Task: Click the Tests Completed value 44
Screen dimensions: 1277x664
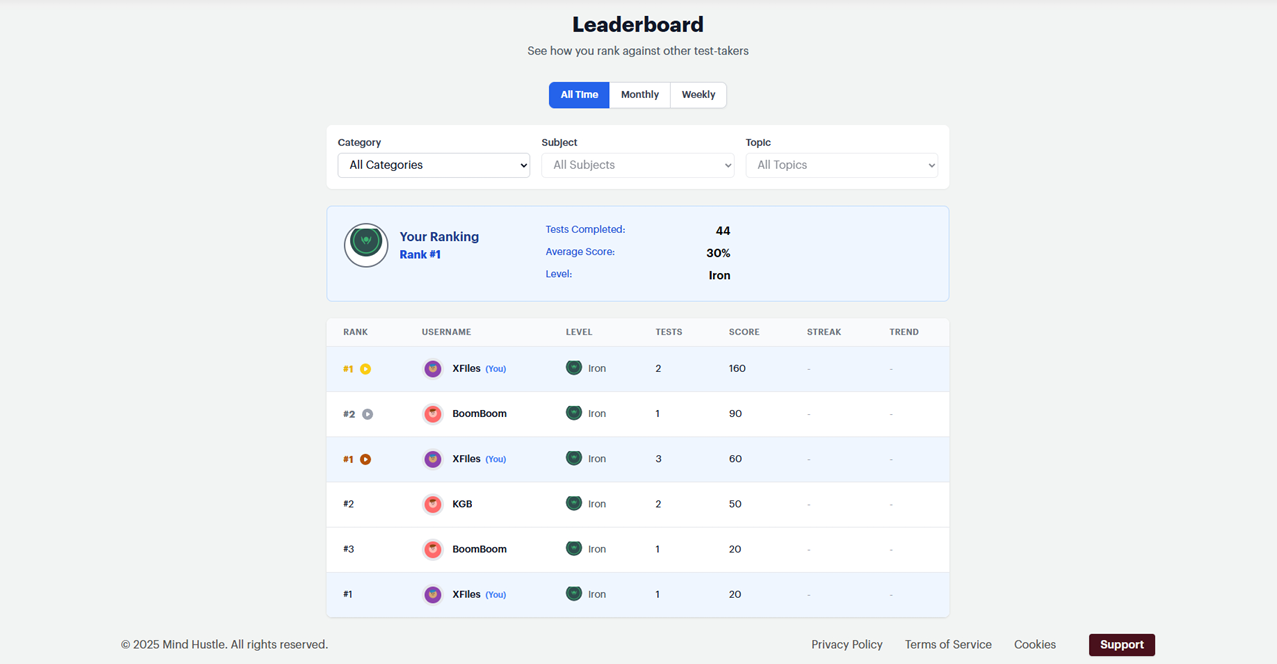Action: 723,231
